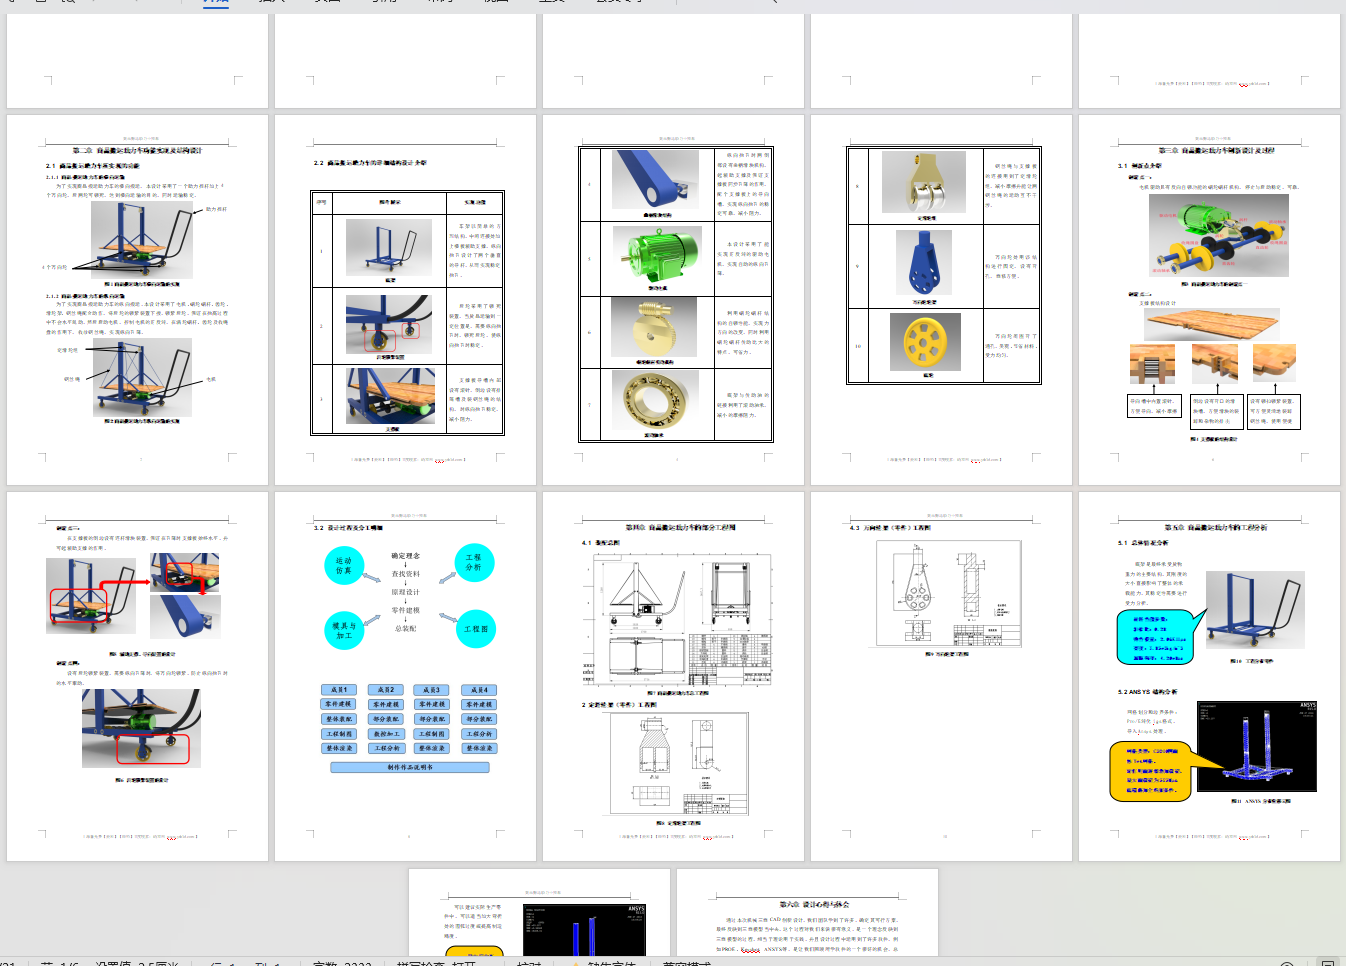The image size is (1346, 966).
Task: Select the 成员3 box
Action: [432, 690]
